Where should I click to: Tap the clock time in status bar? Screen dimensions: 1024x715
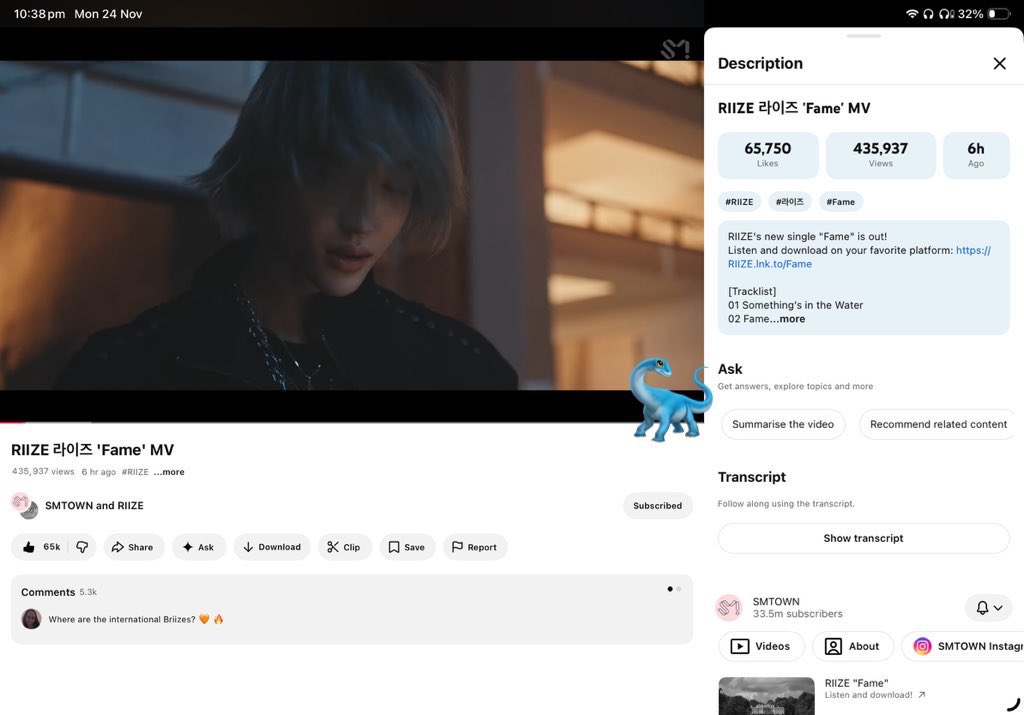coord(39,14)
